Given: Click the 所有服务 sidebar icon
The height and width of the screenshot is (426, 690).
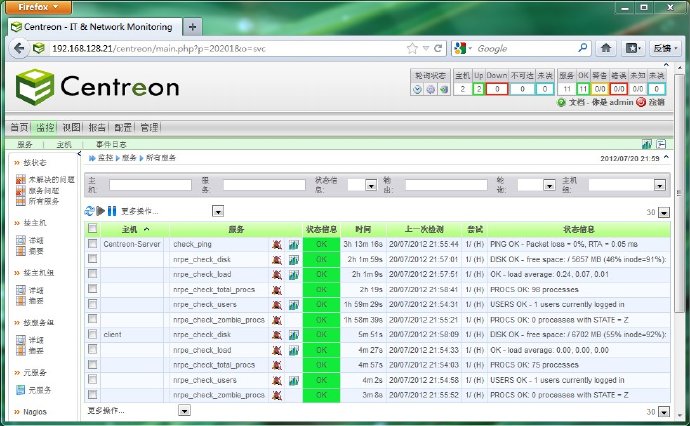Looking at the screenshot, I should (x=21, y=201).
